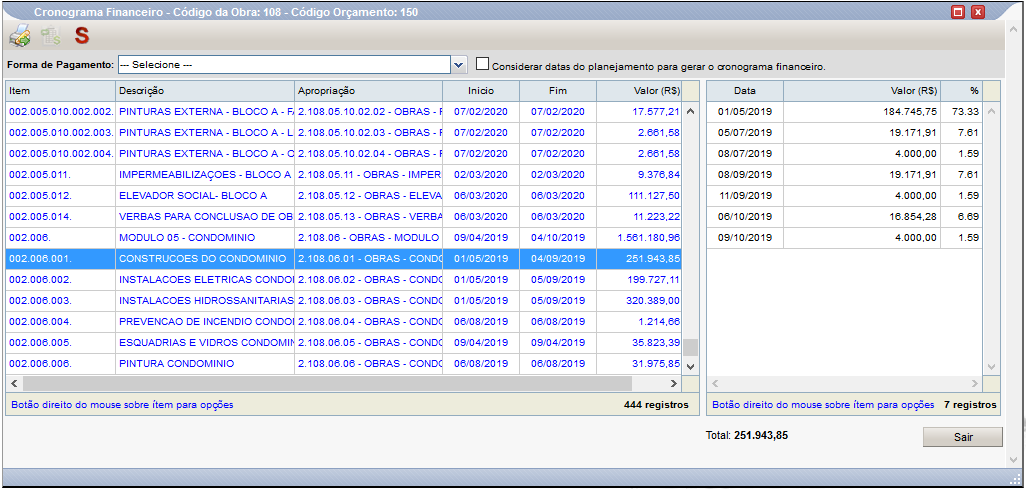Click down arrow of right table vertical scrollbar
This screenshot has height=489, width=1026.
pyautogui.click(x=991, y=367)
